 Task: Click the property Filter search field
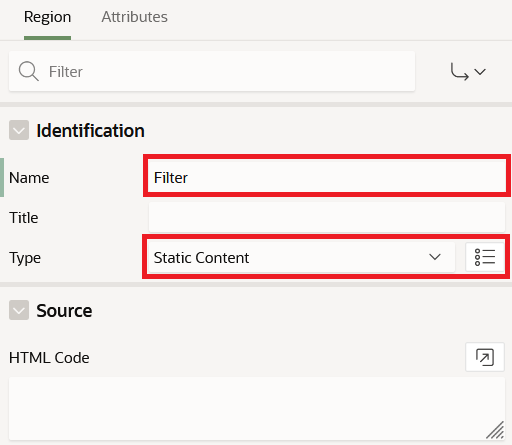tap(212, 71)
